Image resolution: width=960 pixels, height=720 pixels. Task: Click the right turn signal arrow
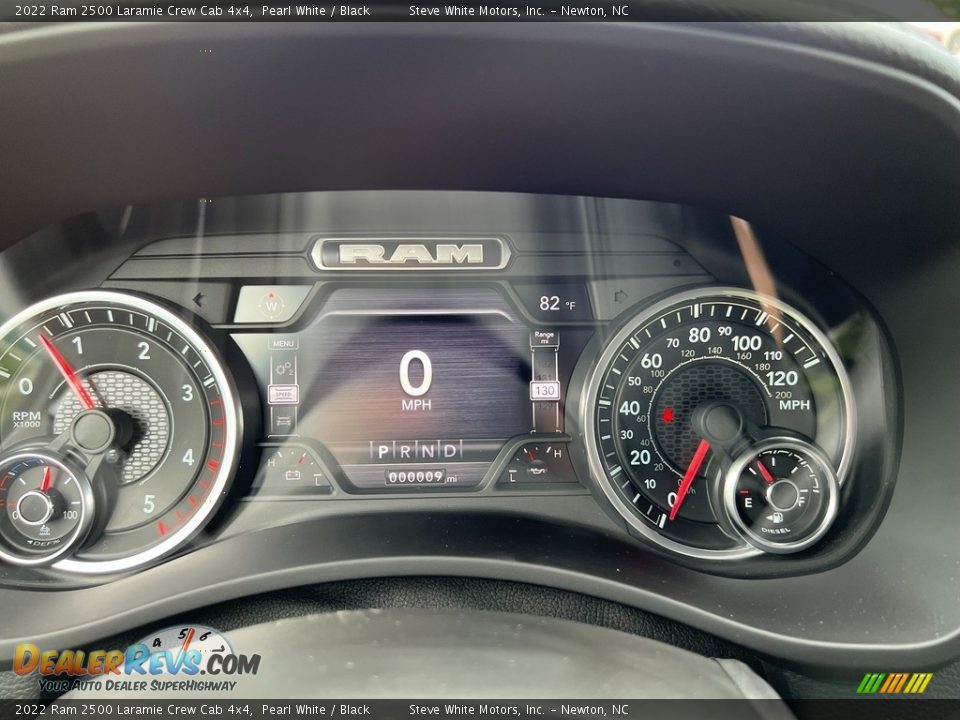[621, 296]
